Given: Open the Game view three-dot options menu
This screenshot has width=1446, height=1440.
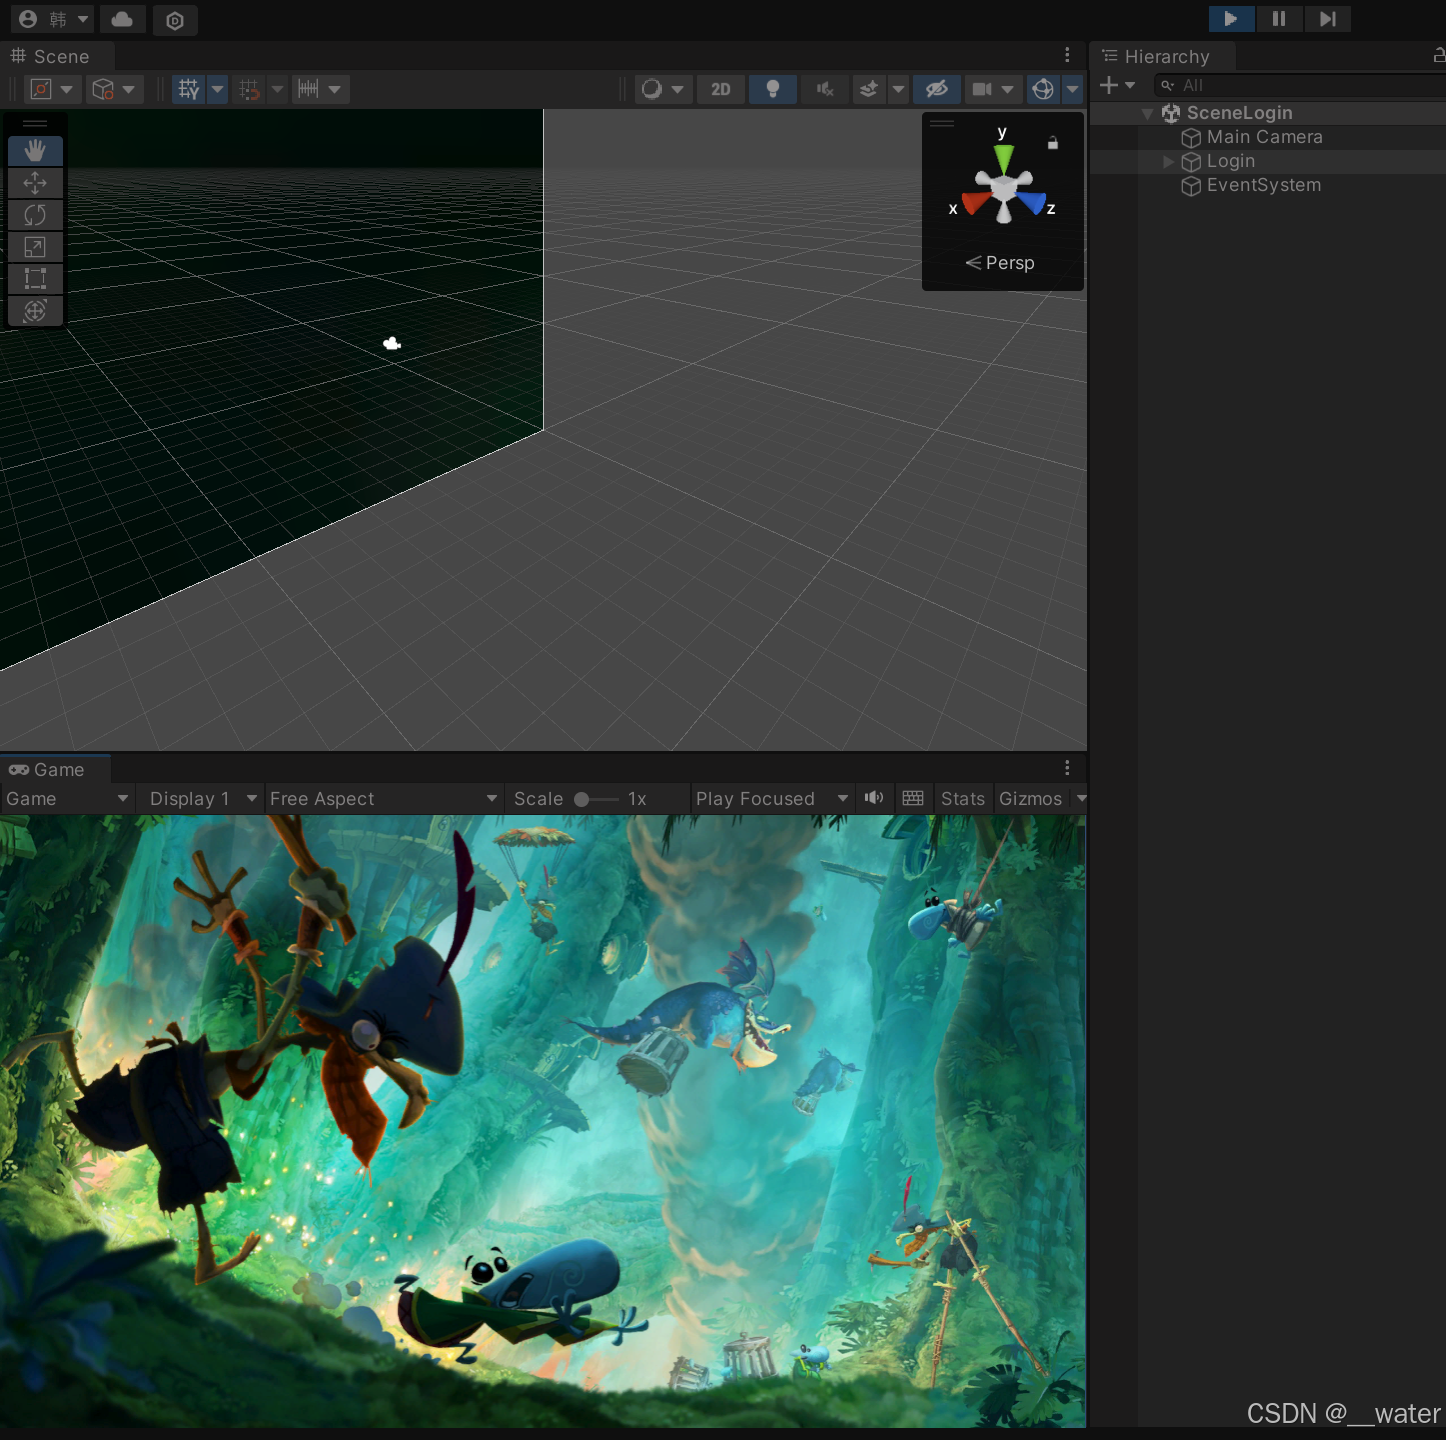Looking at the screenshot, I should point(1067,768).
